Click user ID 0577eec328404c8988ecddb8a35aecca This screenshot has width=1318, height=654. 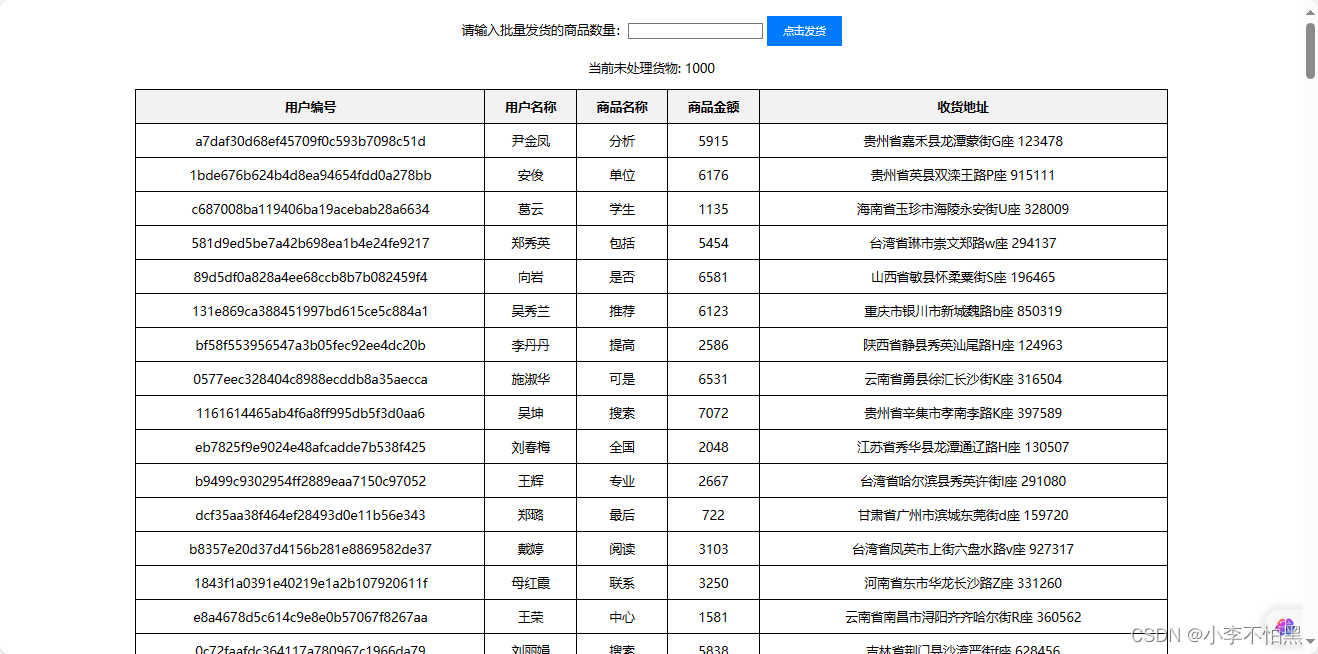(x=310, y=379)
